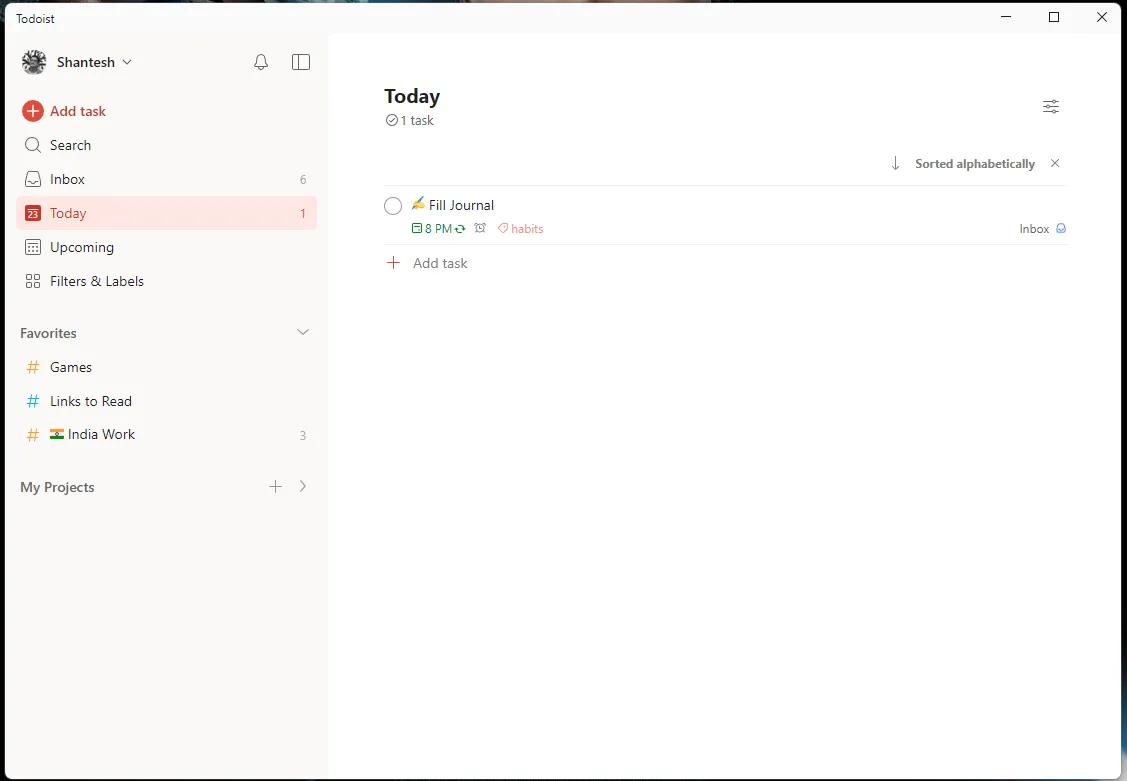Screen dimensions: 1127x781
Task: Open Search from the sidebar
Action: pos(166,145)
